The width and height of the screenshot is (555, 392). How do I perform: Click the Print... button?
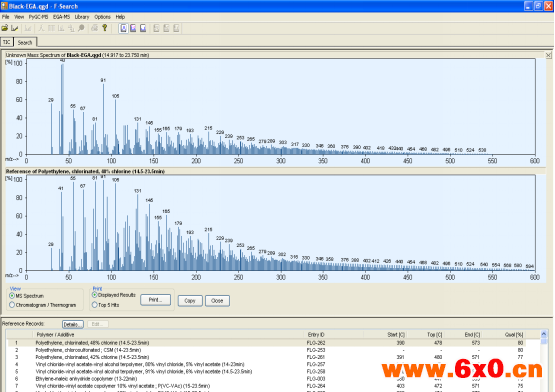click(x=155, y=300)
